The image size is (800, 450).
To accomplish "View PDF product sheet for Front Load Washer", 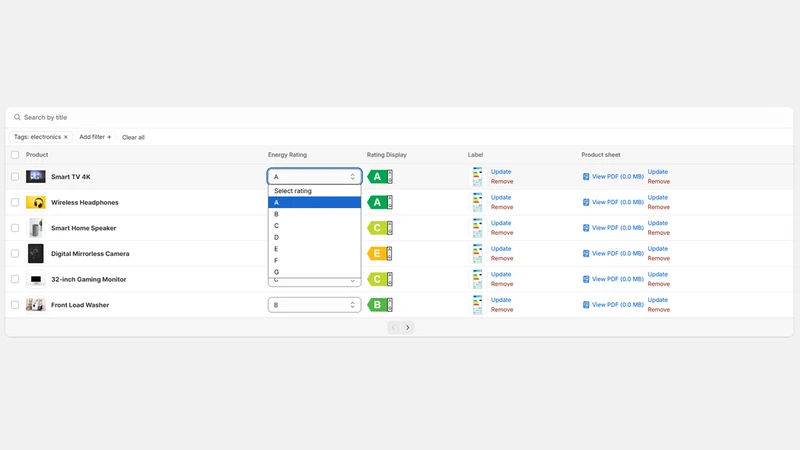I will (x=613, y=305).
